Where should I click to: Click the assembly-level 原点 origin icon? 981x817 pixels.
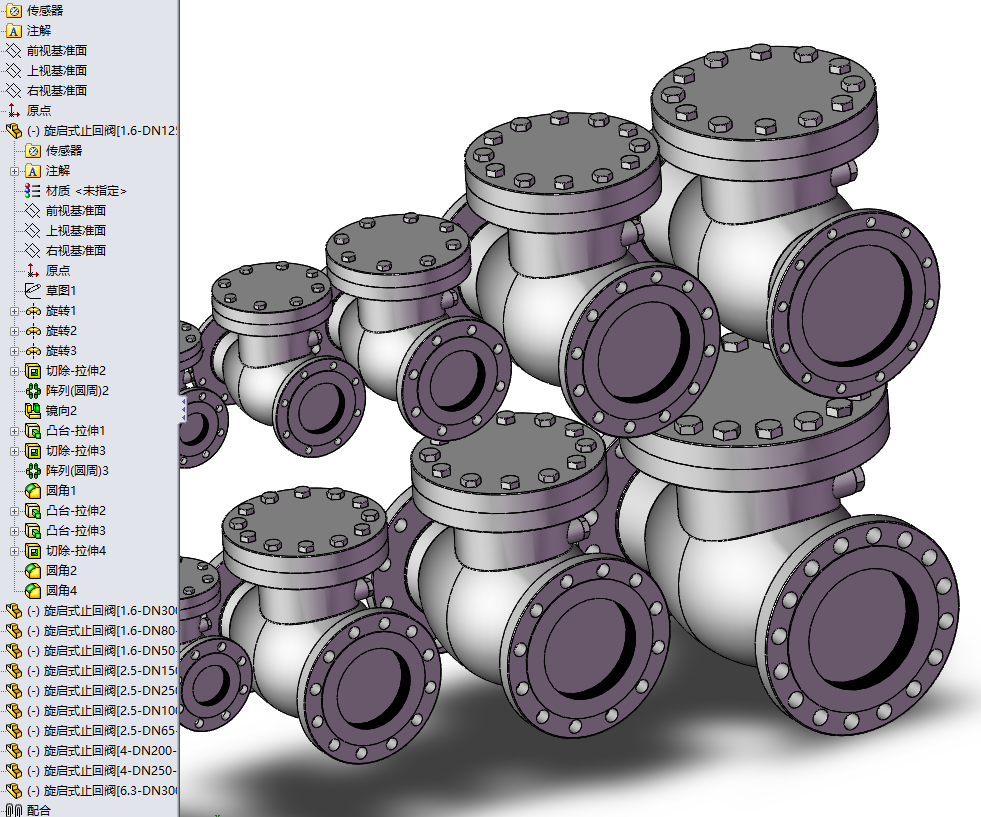coord(14,111)
